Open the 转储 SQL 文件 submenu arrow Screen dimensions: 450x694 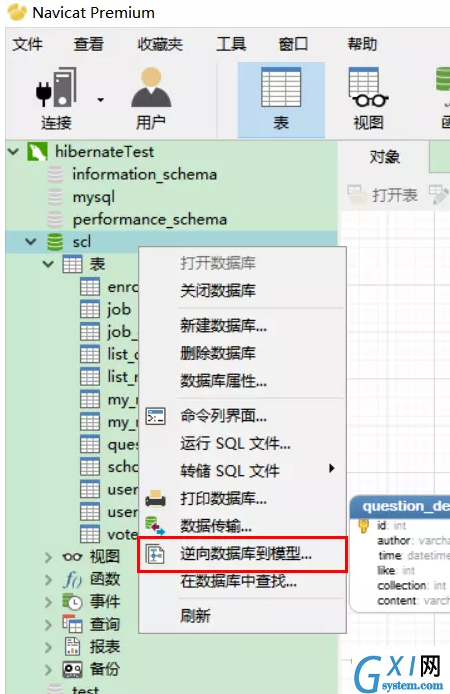331,469
